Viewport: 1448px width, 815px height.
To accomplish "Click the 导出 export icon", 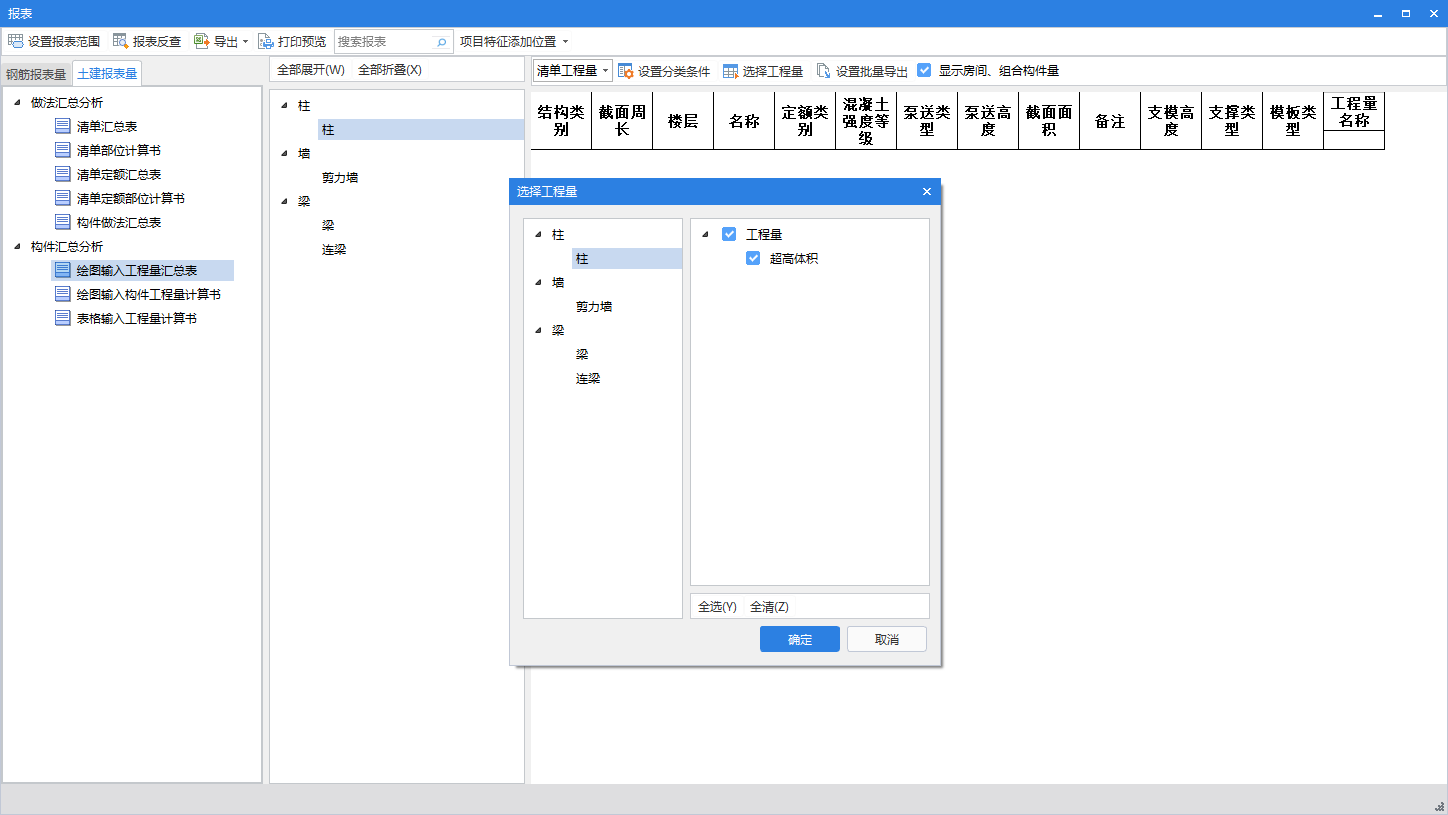I will coord(201,41).
